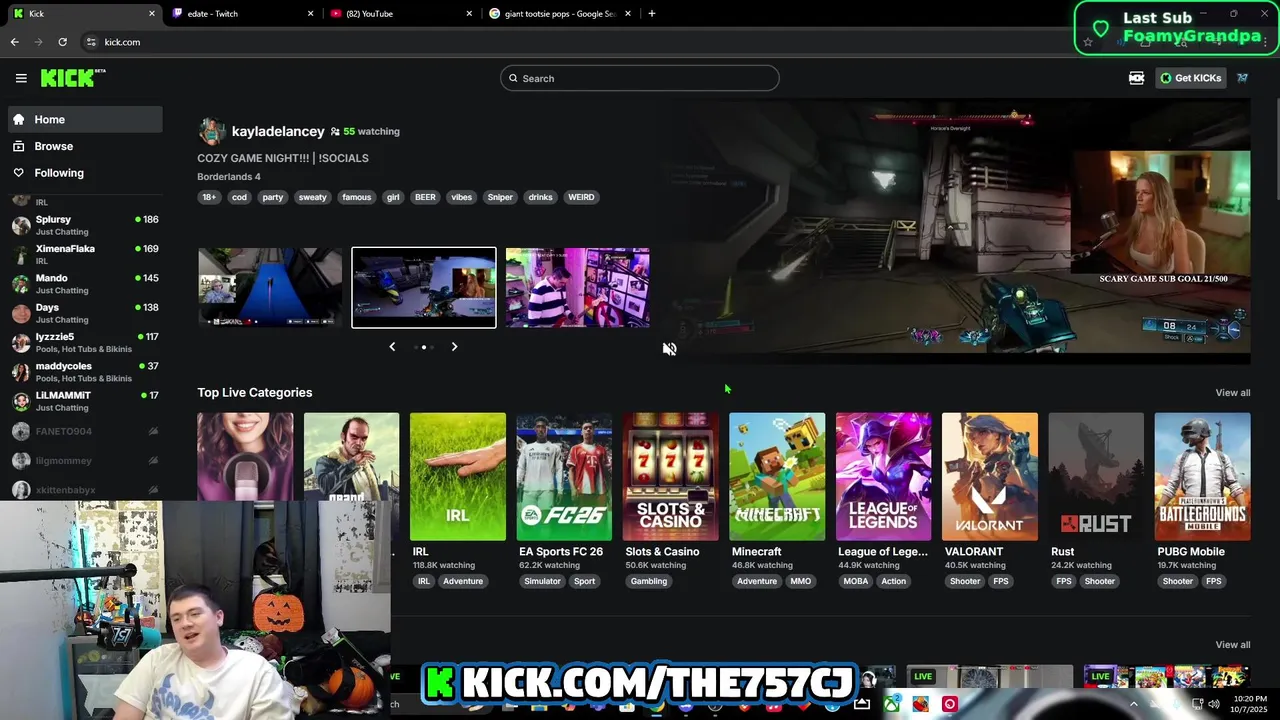This screenshot has width=1280, height=720.
Task: Open the taskbar clock and date
Action: pos(1250,704)
